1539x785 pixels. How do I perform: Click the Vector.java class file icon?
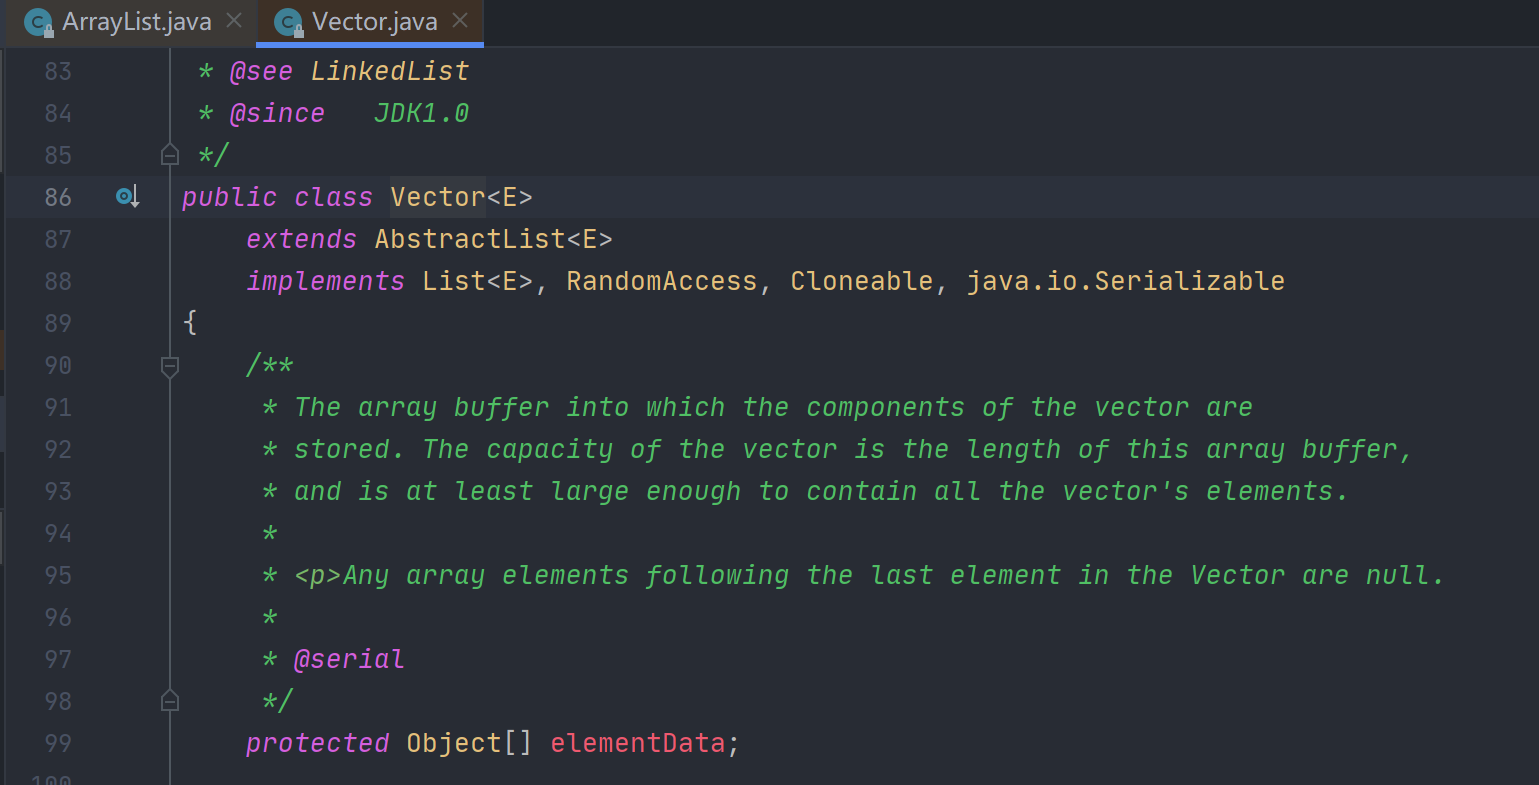[288, 22]
